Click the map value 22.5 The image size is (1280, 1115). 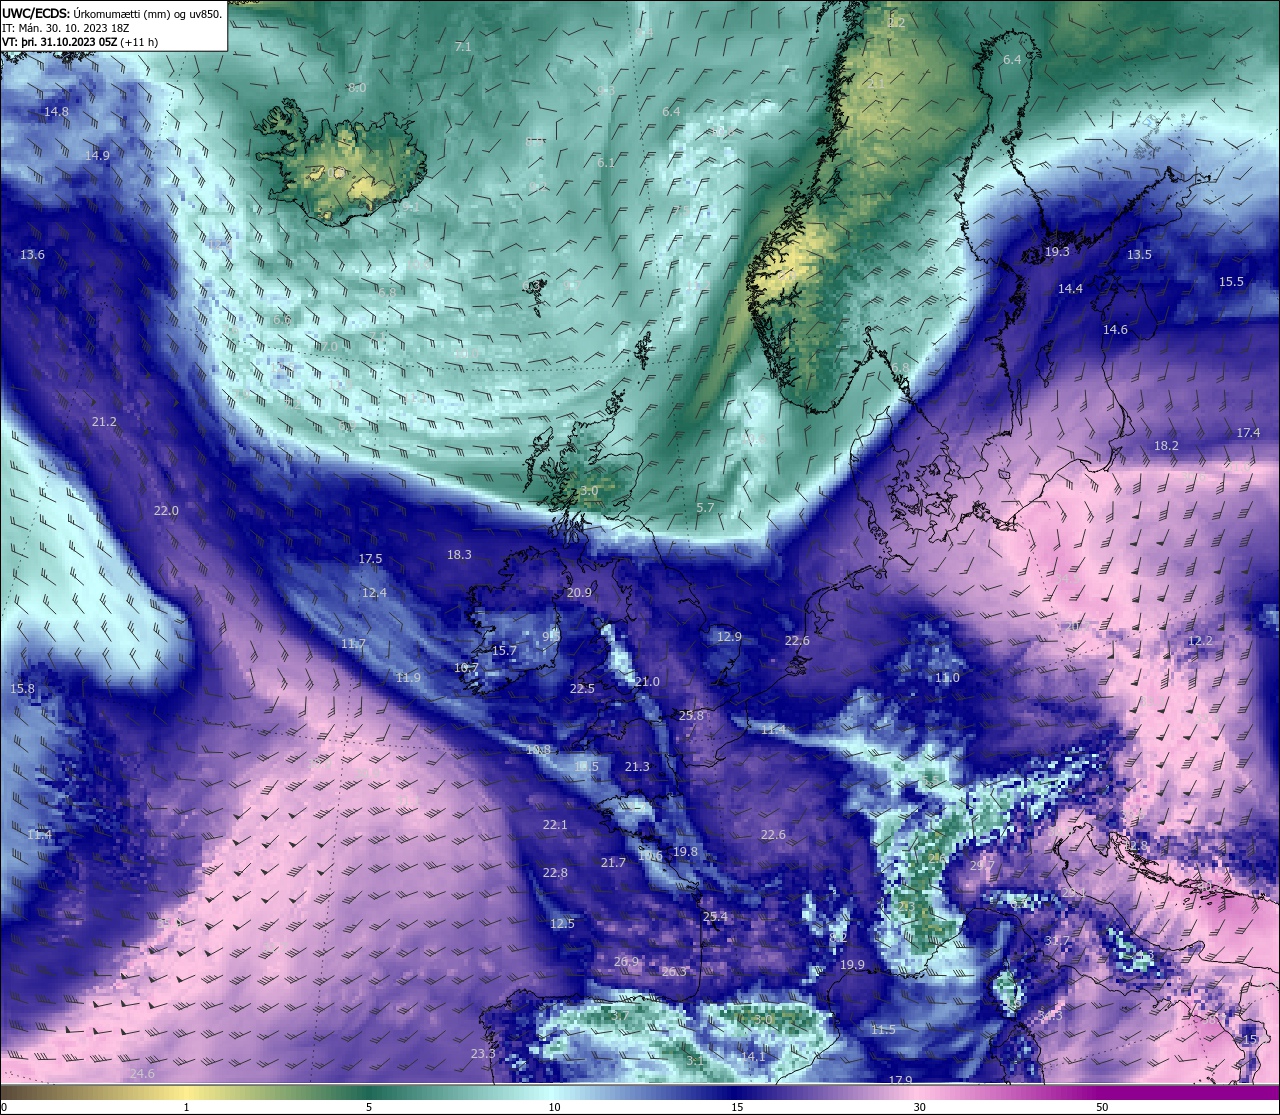click(582, 688)
